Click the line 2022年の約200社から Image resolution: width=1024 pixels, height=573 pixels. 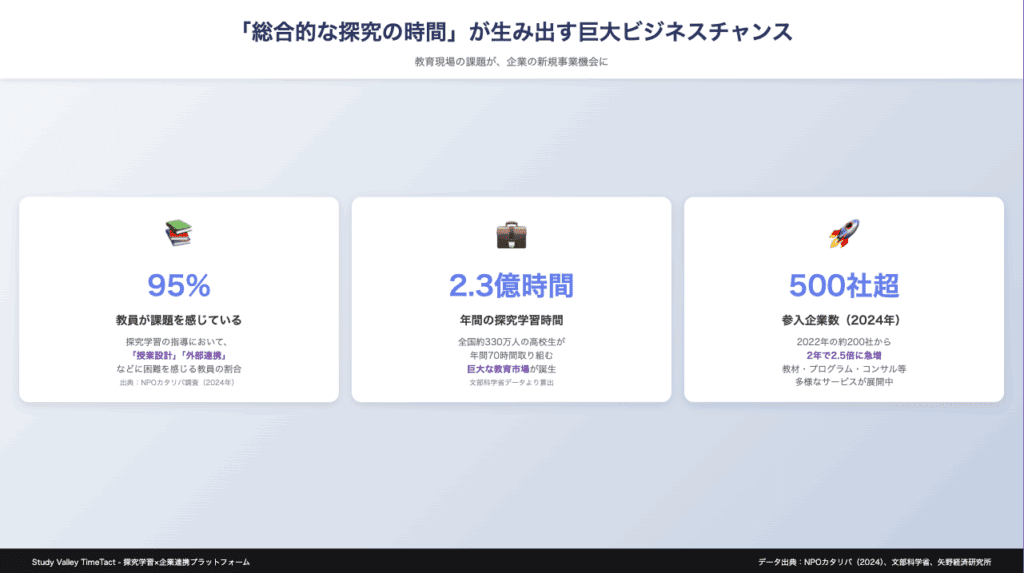click(x=843, y=342)
